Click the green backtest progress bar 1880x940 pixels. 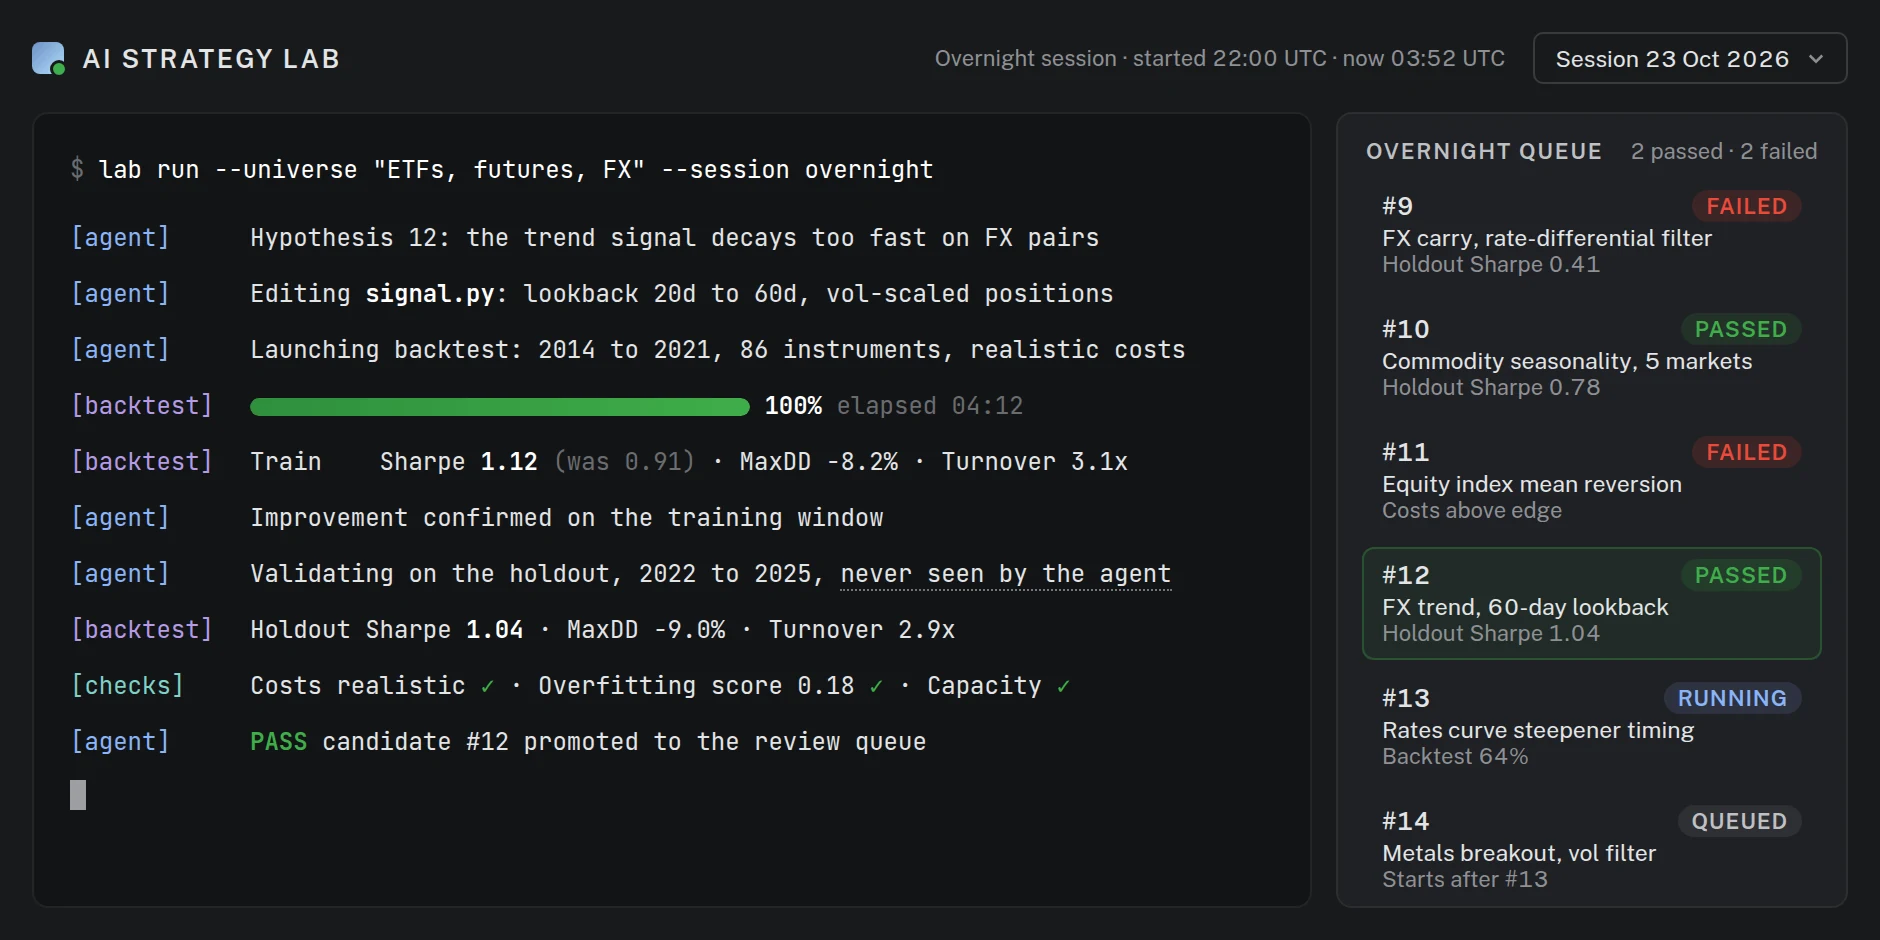click(500, 406)
